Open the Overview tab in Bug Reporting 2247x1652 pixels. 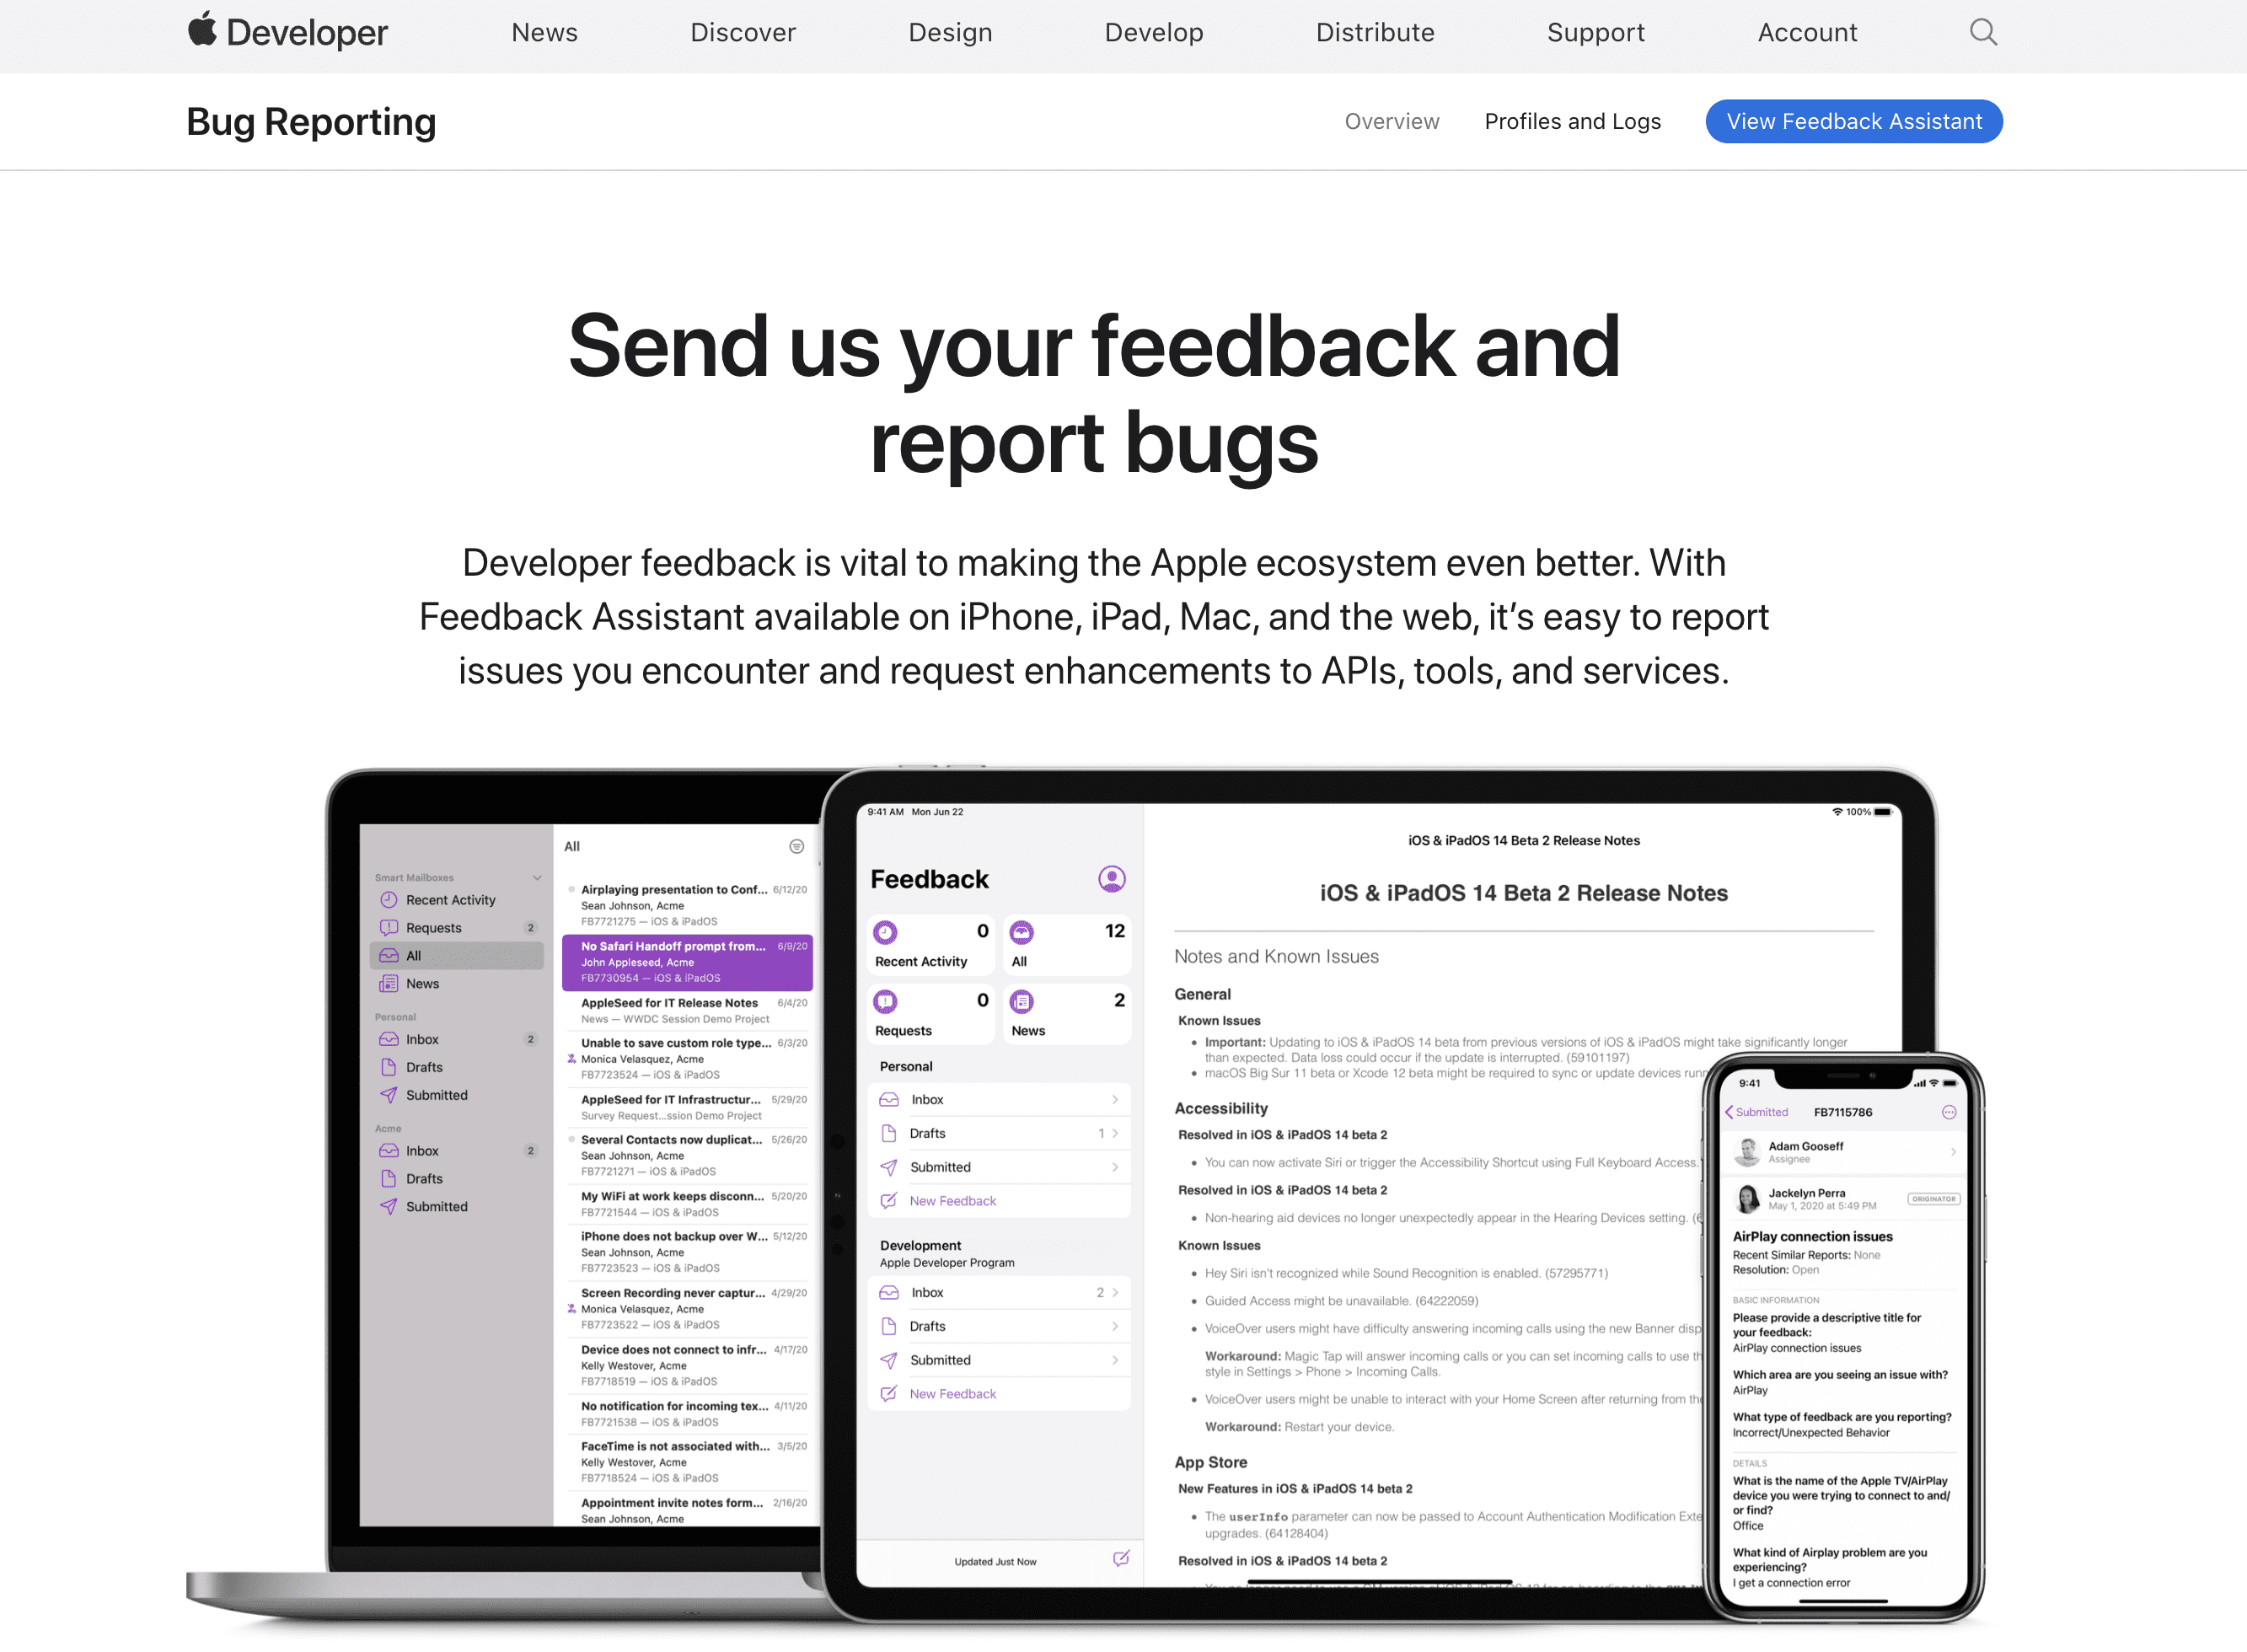(1392, 121)
